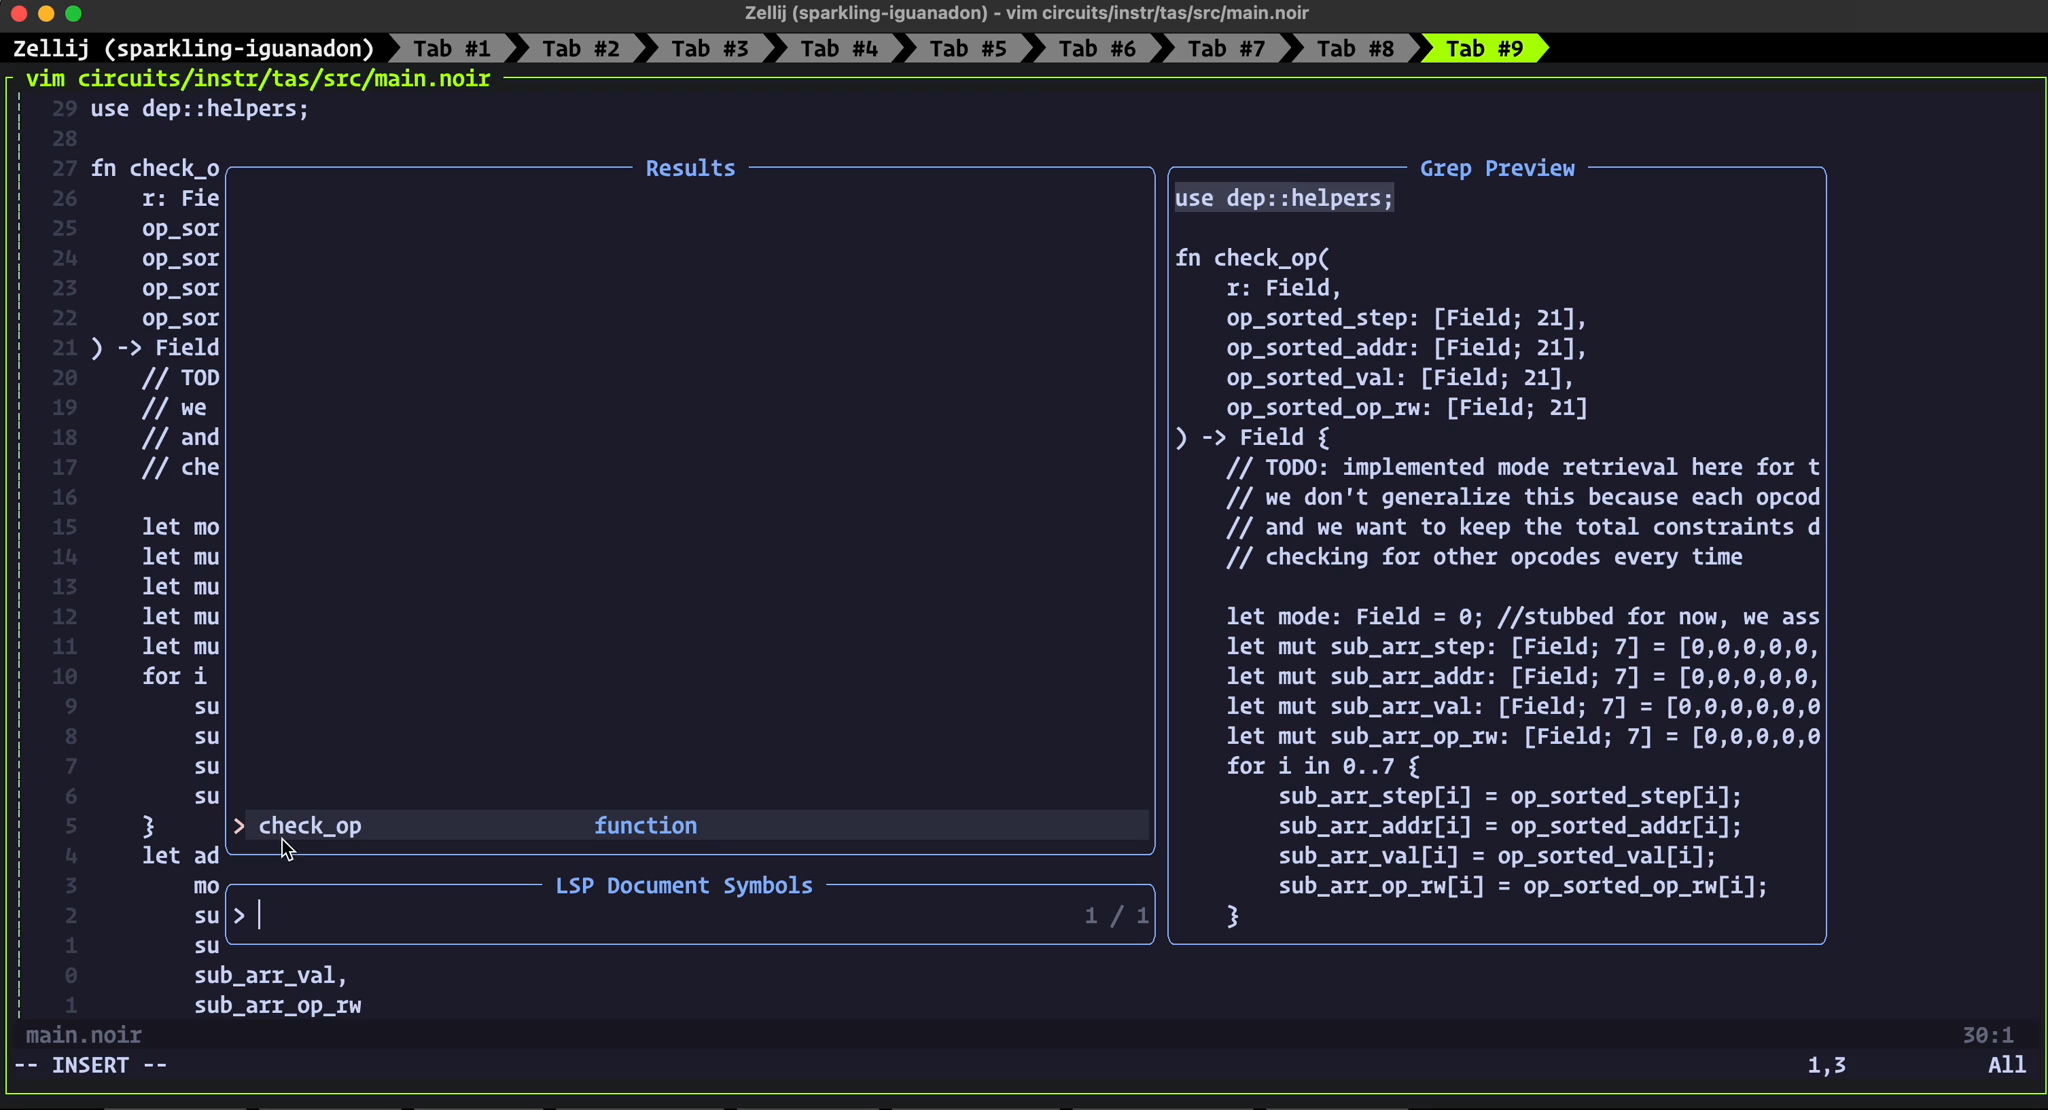
Task: Click the -- INSERT -- mode indicator
Action: (x=90, y=1066)
